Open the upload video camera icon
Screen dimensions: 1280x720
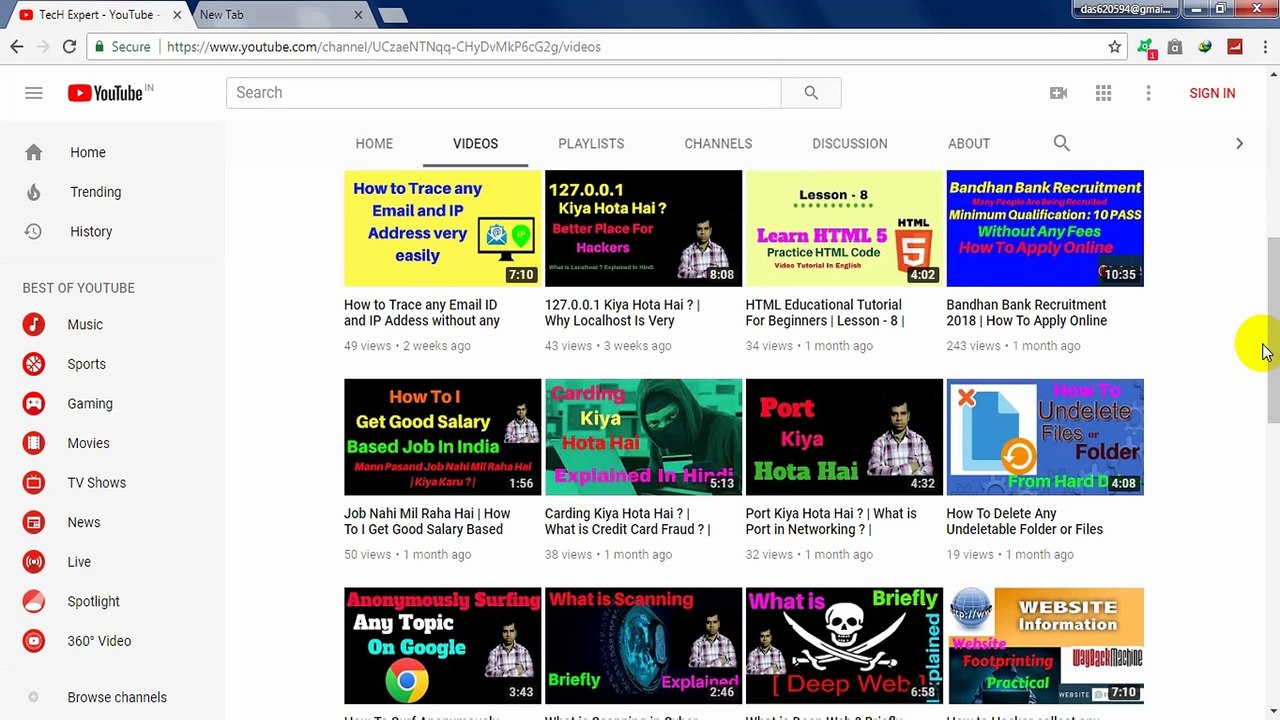1058,93
